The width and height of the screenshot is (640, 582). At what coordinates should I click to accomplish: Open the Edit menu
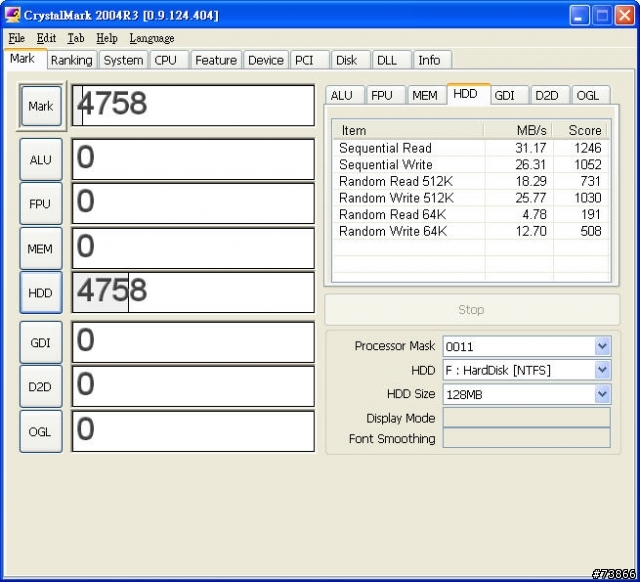pyautogui.click(x=46, y=38)
